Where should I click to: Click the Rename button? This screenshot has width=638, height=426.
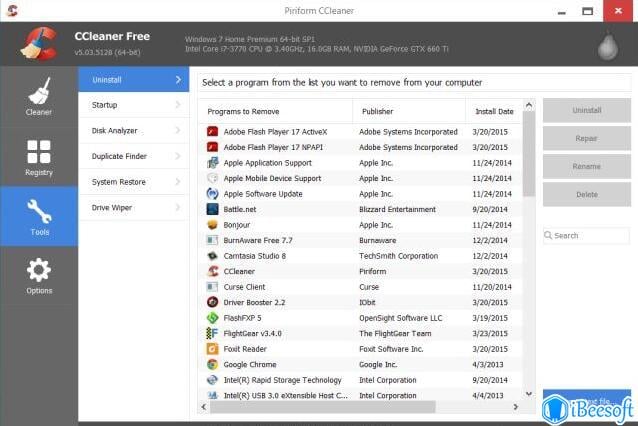tap(587, 166)
